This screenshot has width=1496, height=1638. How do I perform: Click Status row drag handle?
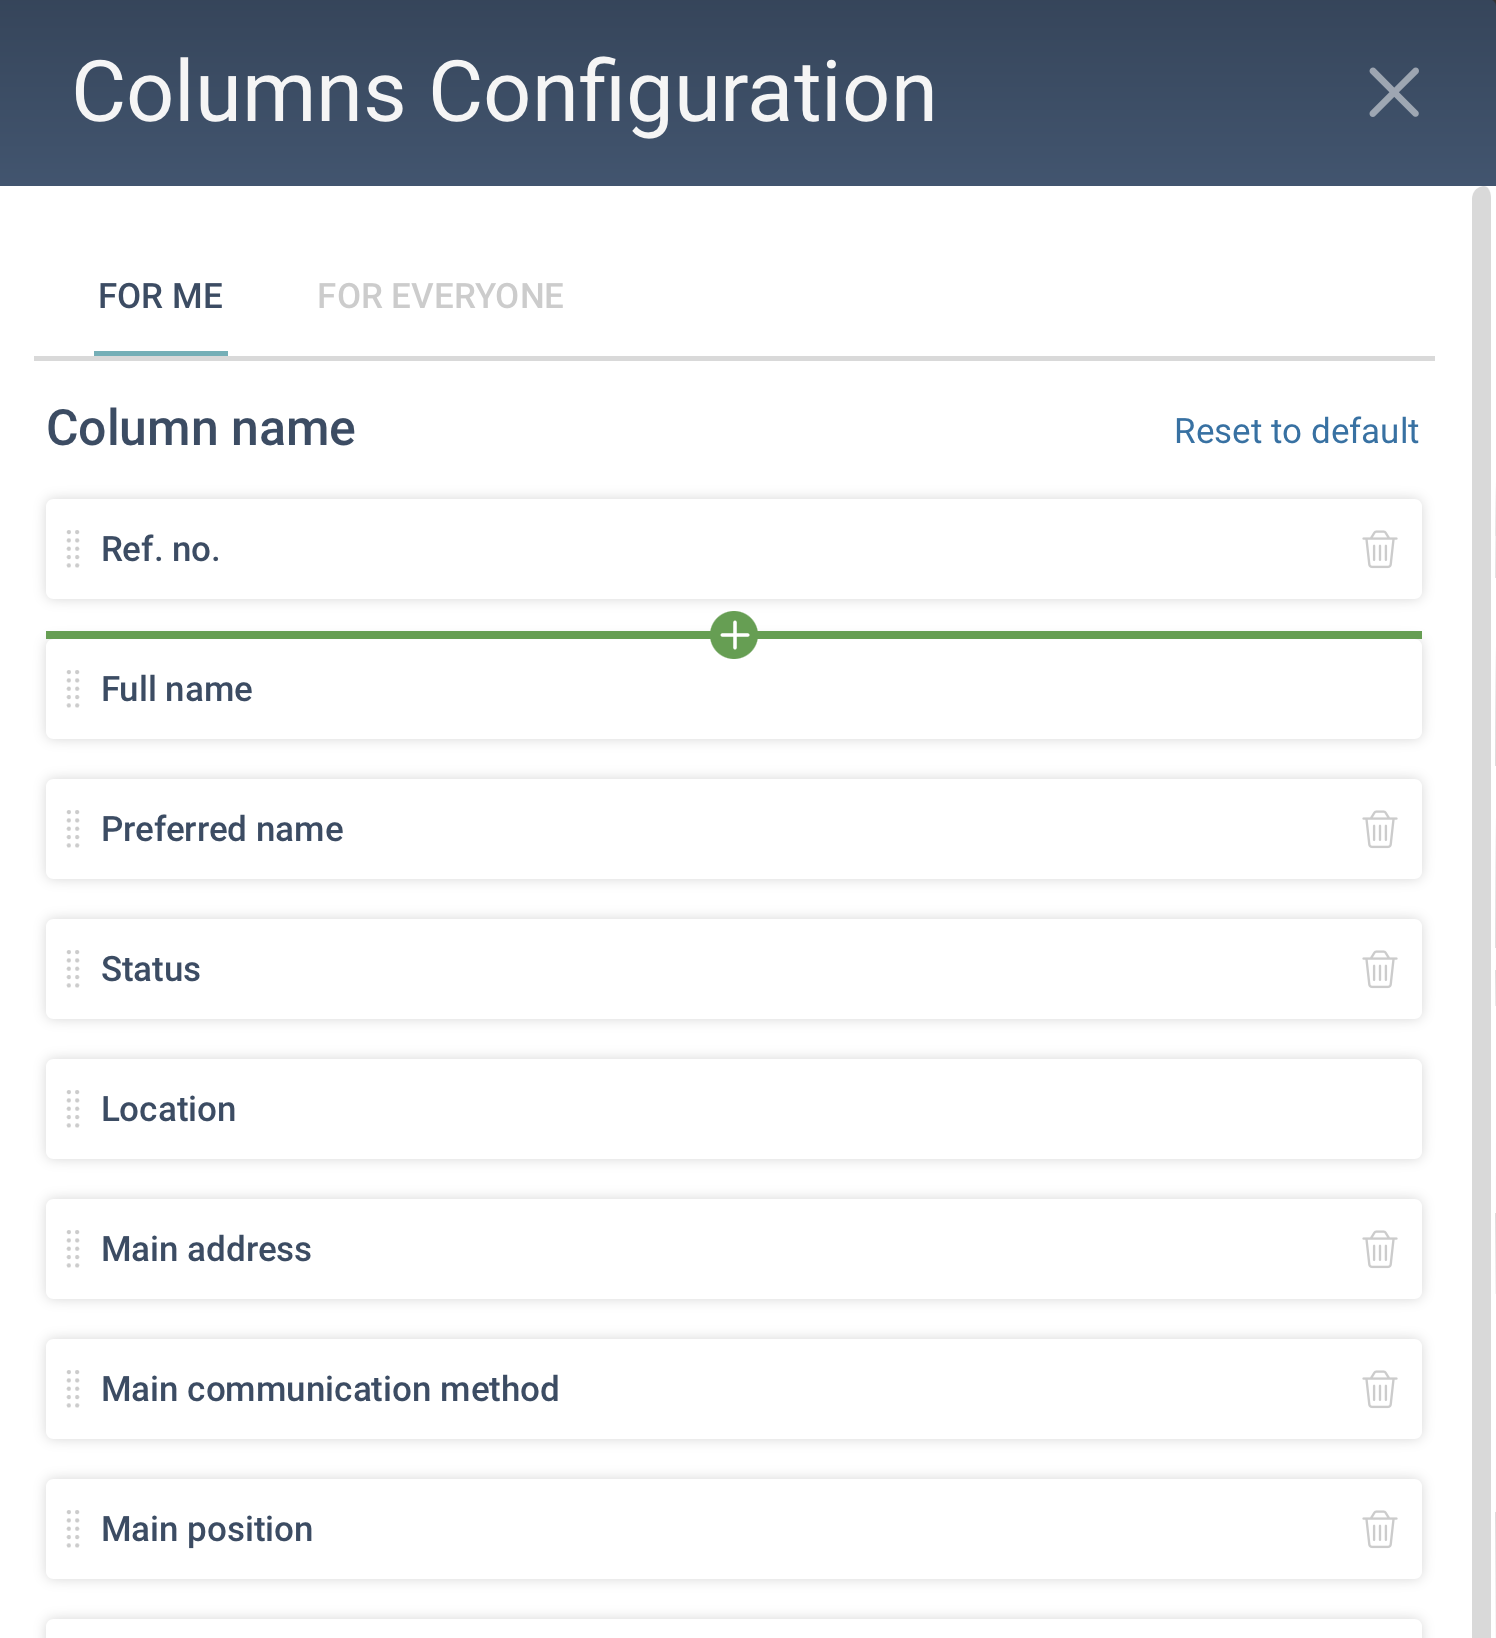pos(73,969)
